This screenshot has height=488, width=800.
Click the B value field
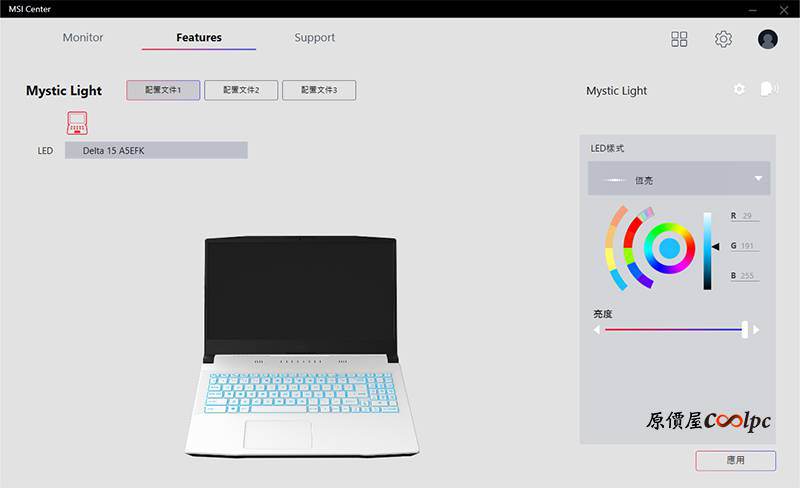[x=747, y=276]
